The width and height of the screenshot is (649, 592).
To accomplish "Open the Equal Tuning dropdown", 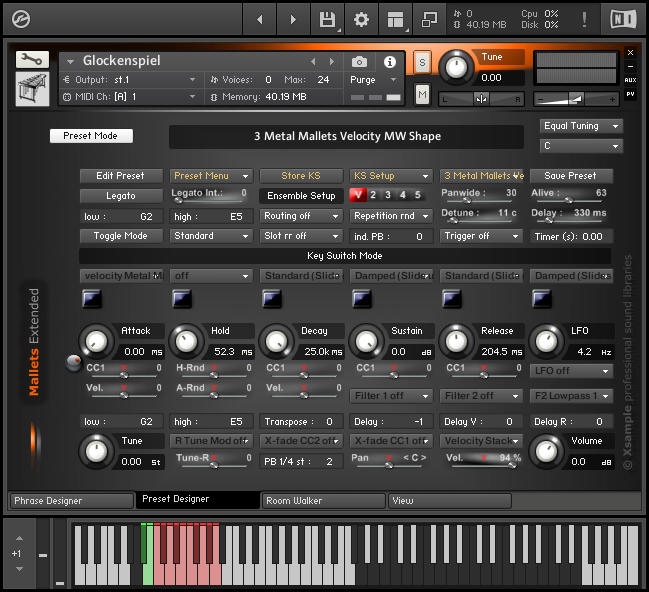I will coord(581,126).
